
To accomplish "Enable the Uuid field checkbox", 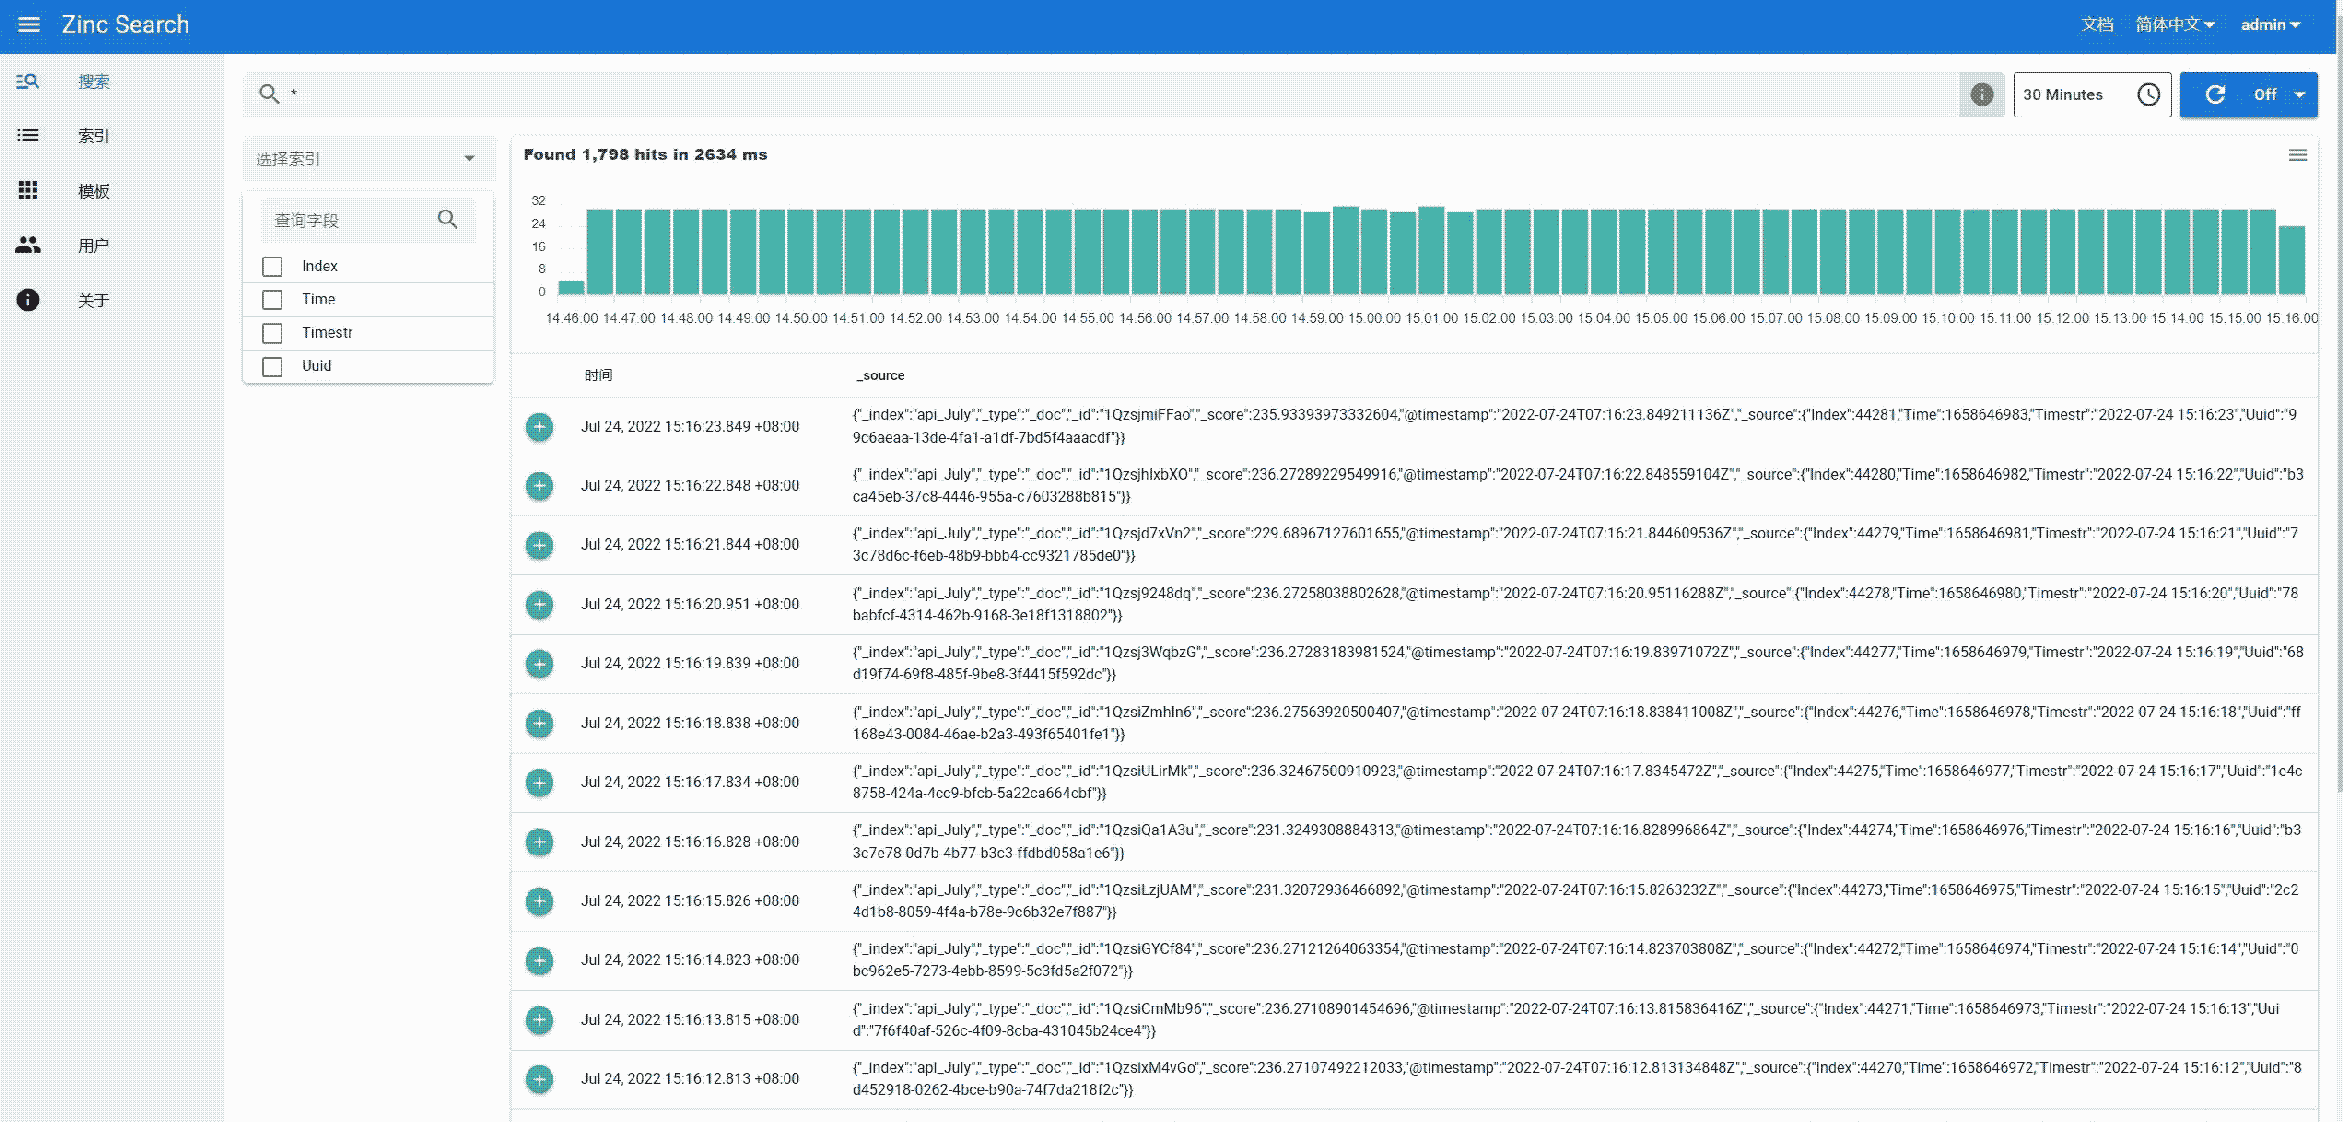I will (272, 366).
